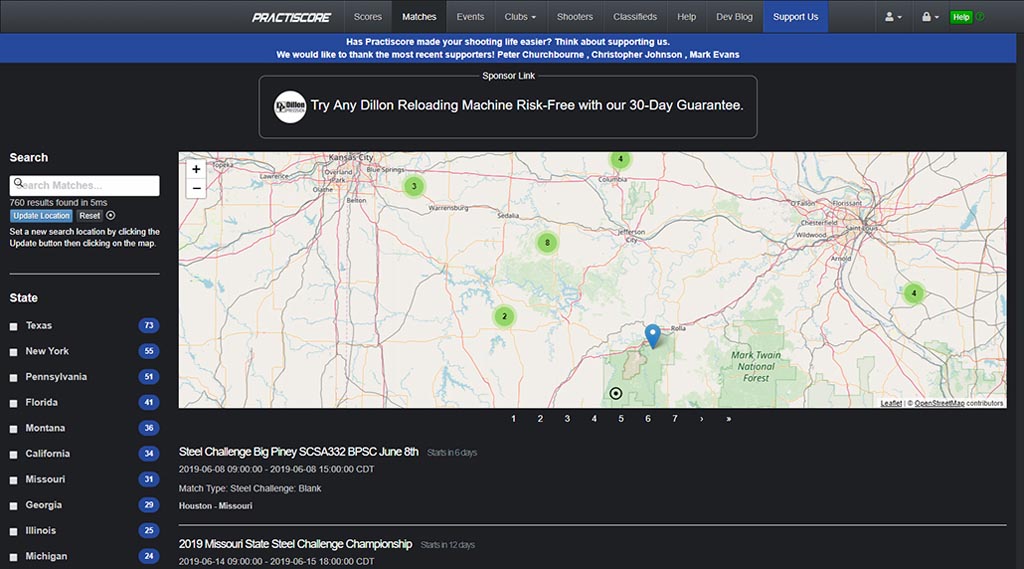Image resolution: width=1024 pixels, height=569 pixels.
Task: Click the target circle icon beside Reset
Action: pyautogui.click(x=111, y=215)
